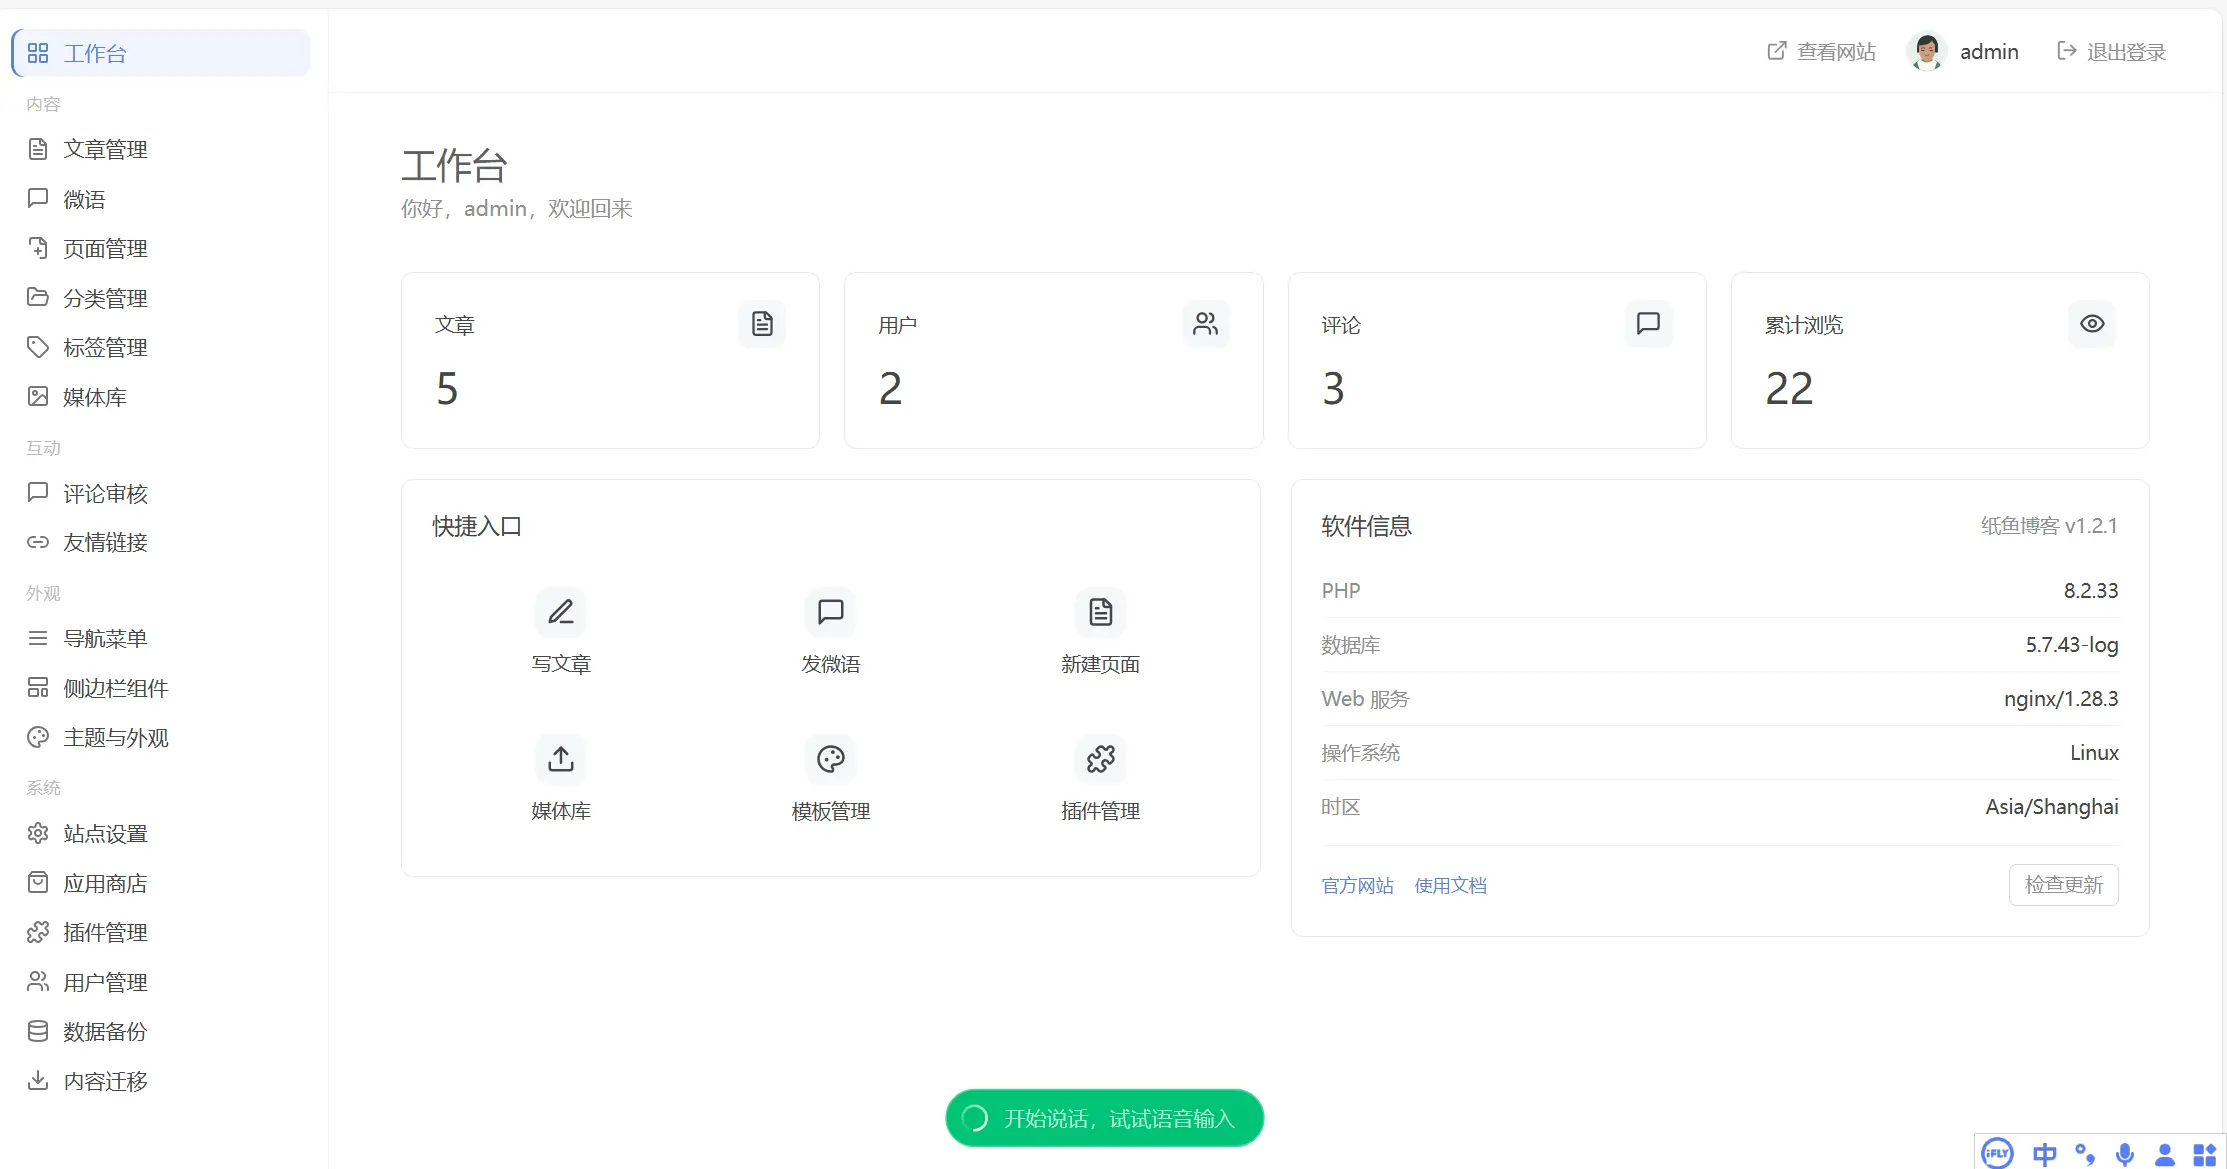Click the green 开始说话 voice input button
This screenshot has height=1169, width=2227.
pyautogui.click(x=1104, y=1118)
